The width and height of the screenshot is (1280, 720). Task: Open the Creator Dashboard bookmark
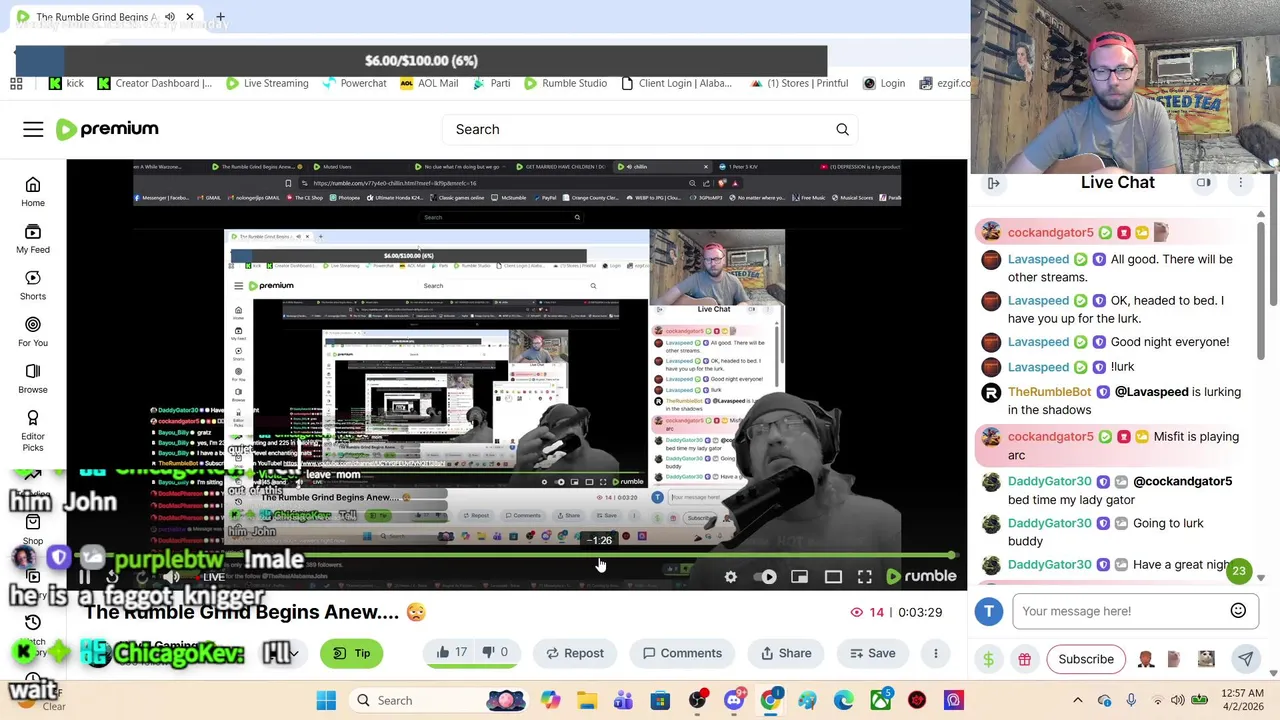tap(155, 84)
